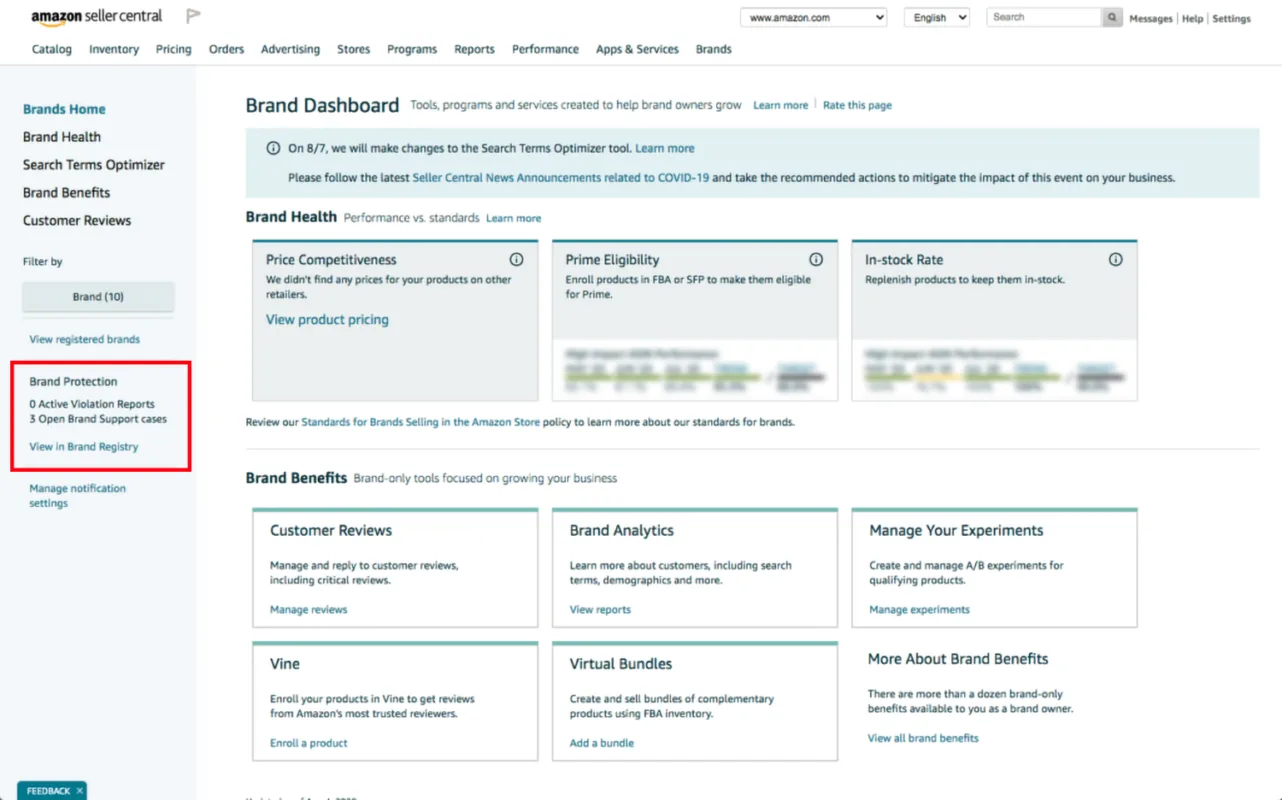The width and height of the screenshot is (1282, 800).
Task: Click the Brand Dashboard heading
Action: coord(322,105)
